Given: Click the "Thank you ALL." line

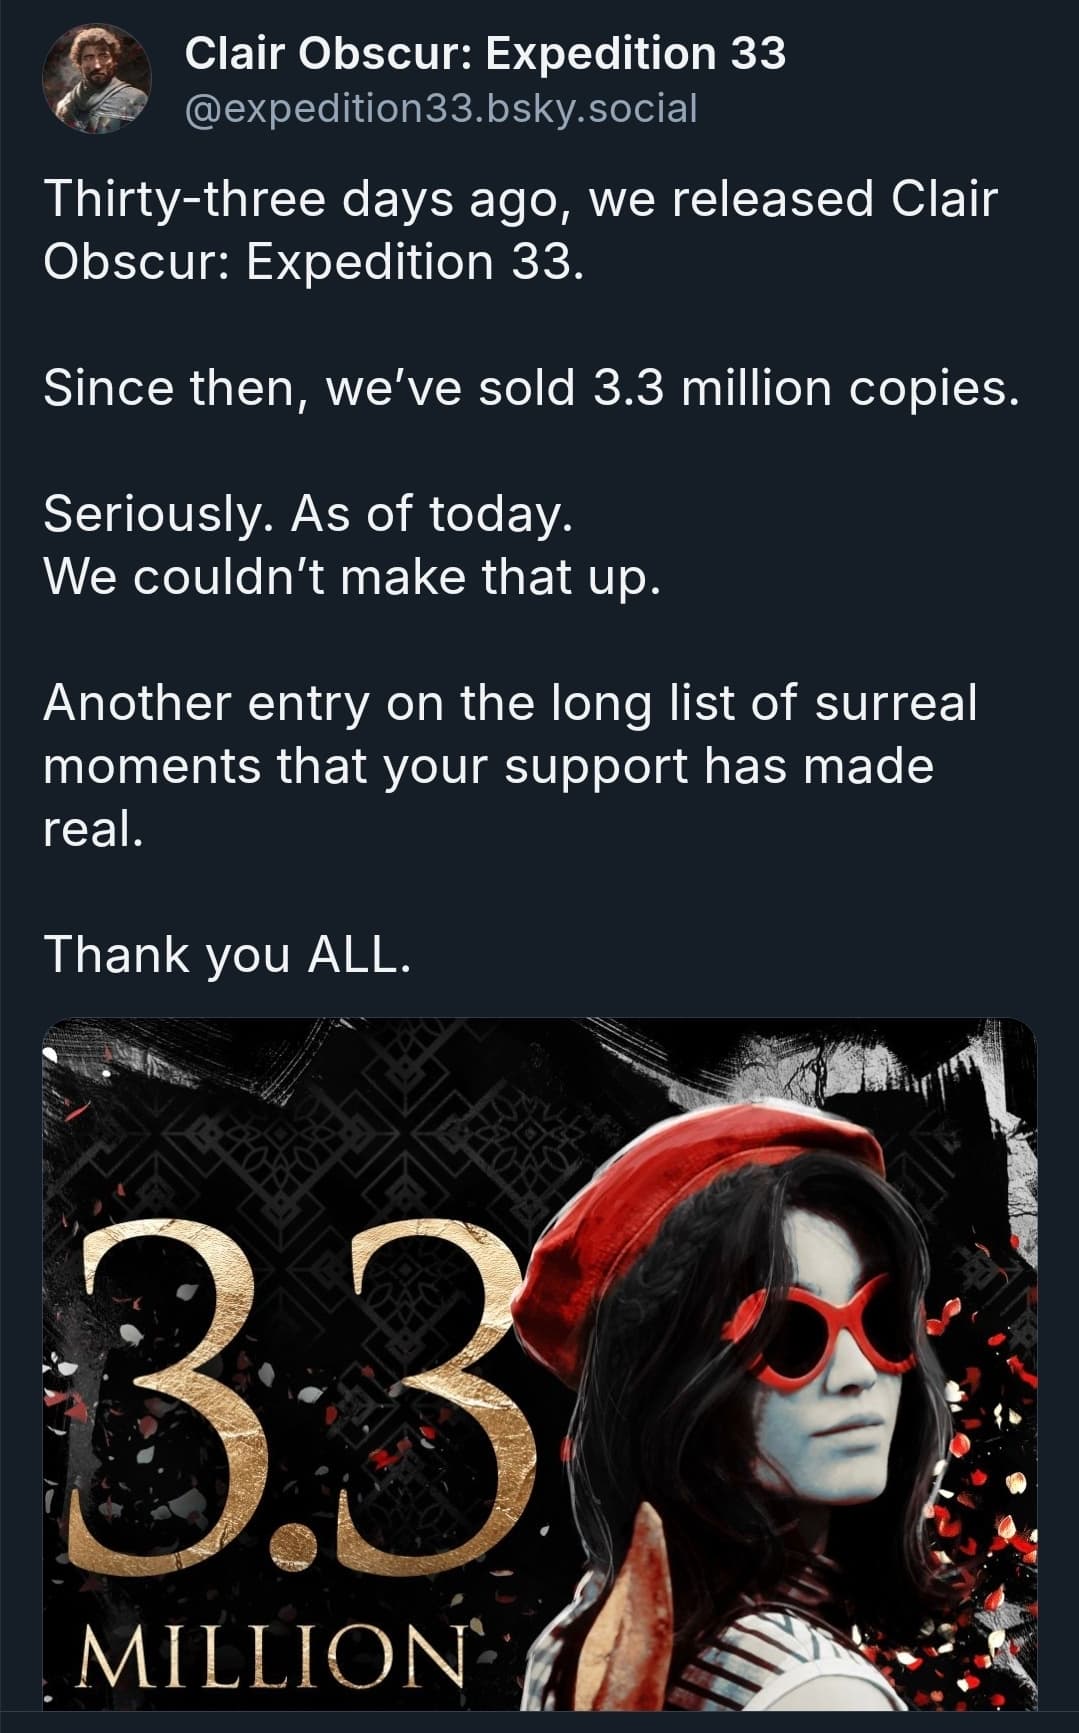Looking at the screenshot, I should [x=227, y=954].
